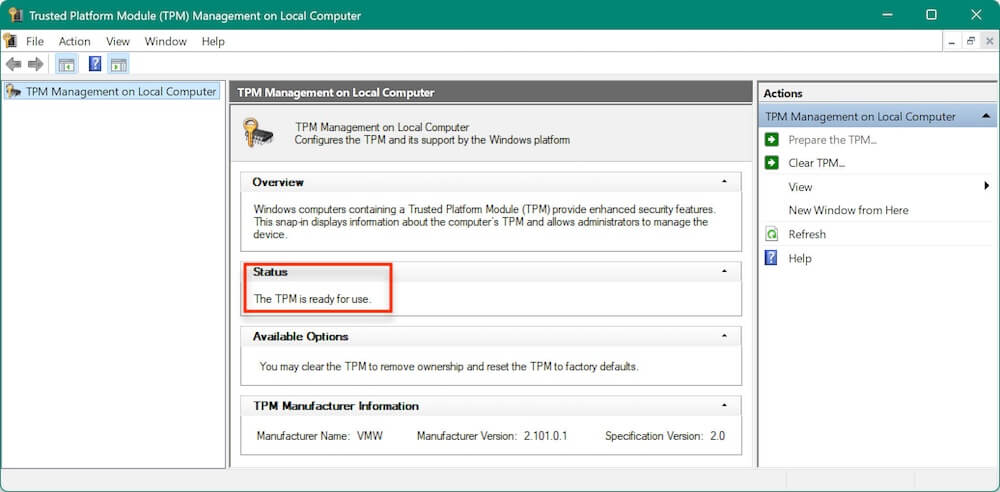Collapse TPM Manufacturer Information section
1000x492 pixels.
tap(724, 405)
